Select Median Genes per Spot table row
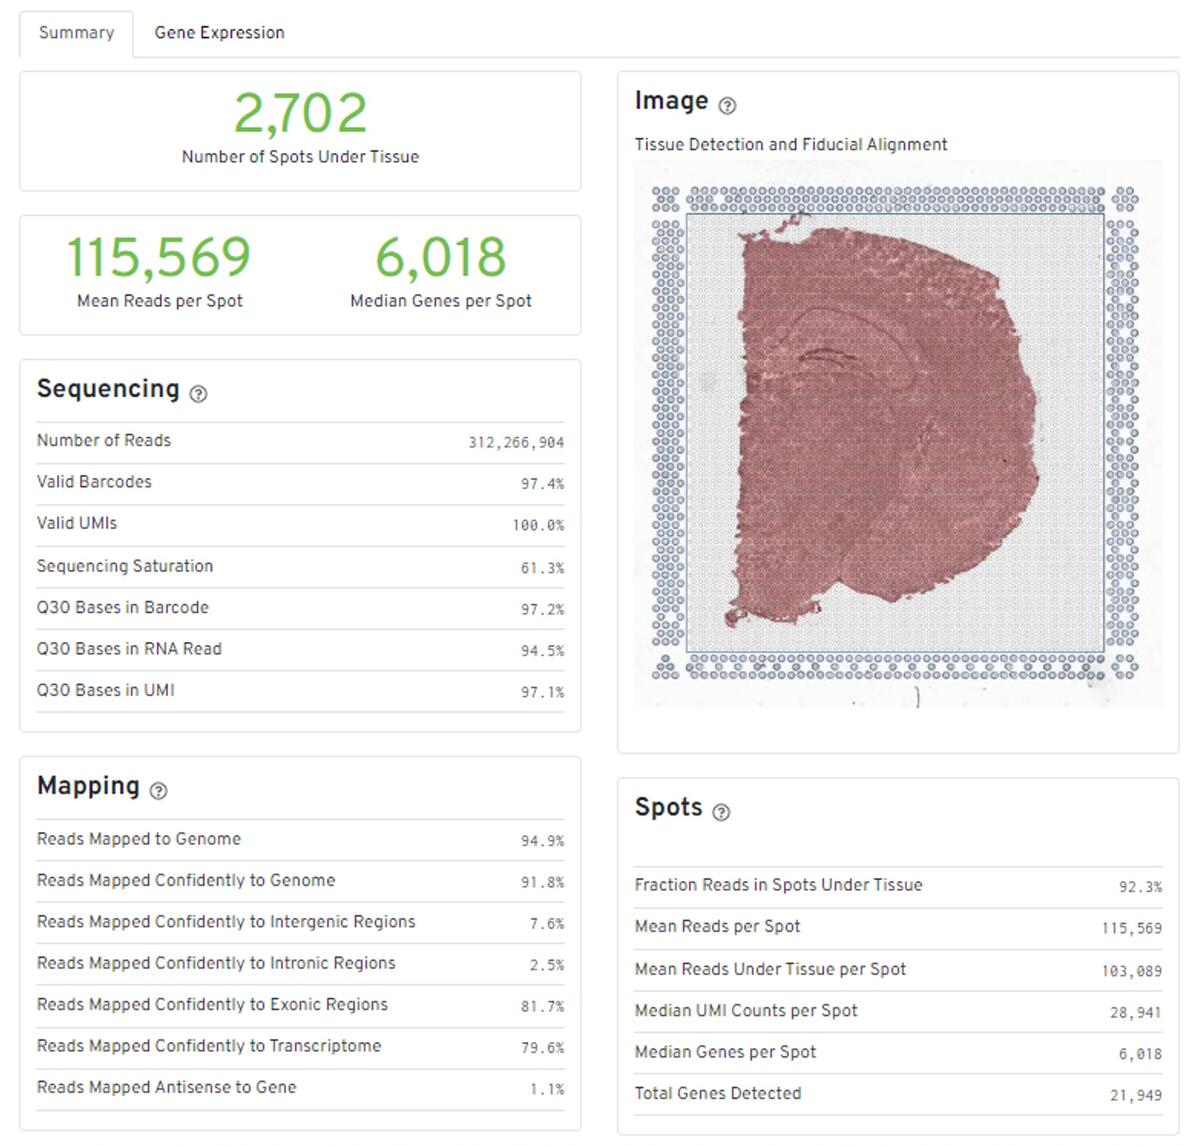The height and width of the screenshot is (1145, 1192). tap(899, 1053)
